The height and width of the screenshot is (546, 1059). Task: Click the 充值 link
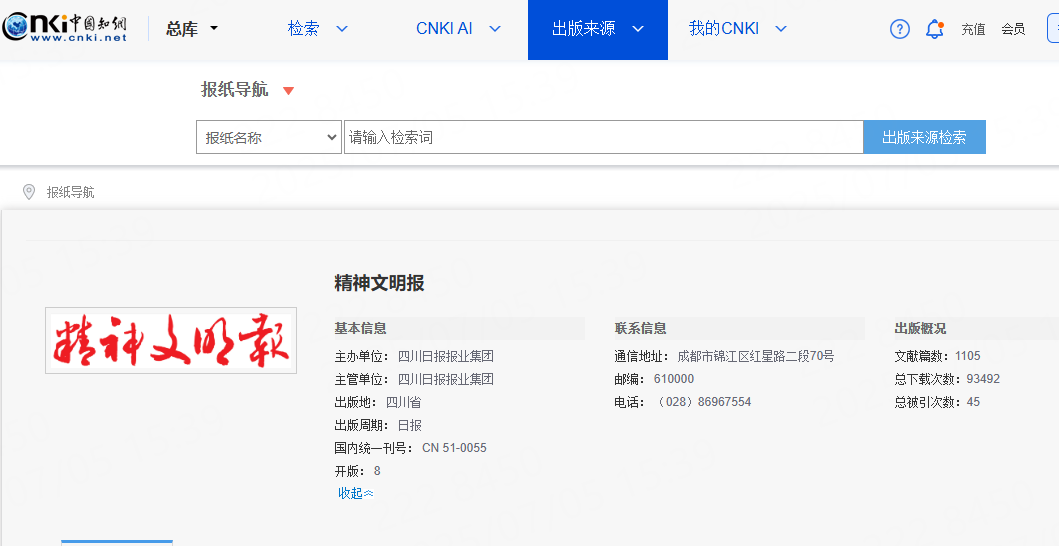(x=973, y=29)
